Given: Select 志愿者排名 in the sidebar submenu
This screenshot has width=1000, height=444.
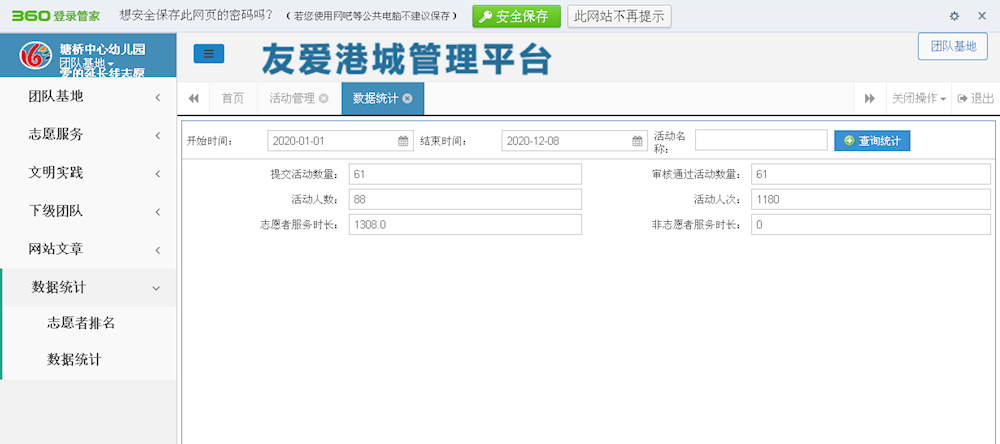Looking at the screenshot, I should tap(81, 323).
